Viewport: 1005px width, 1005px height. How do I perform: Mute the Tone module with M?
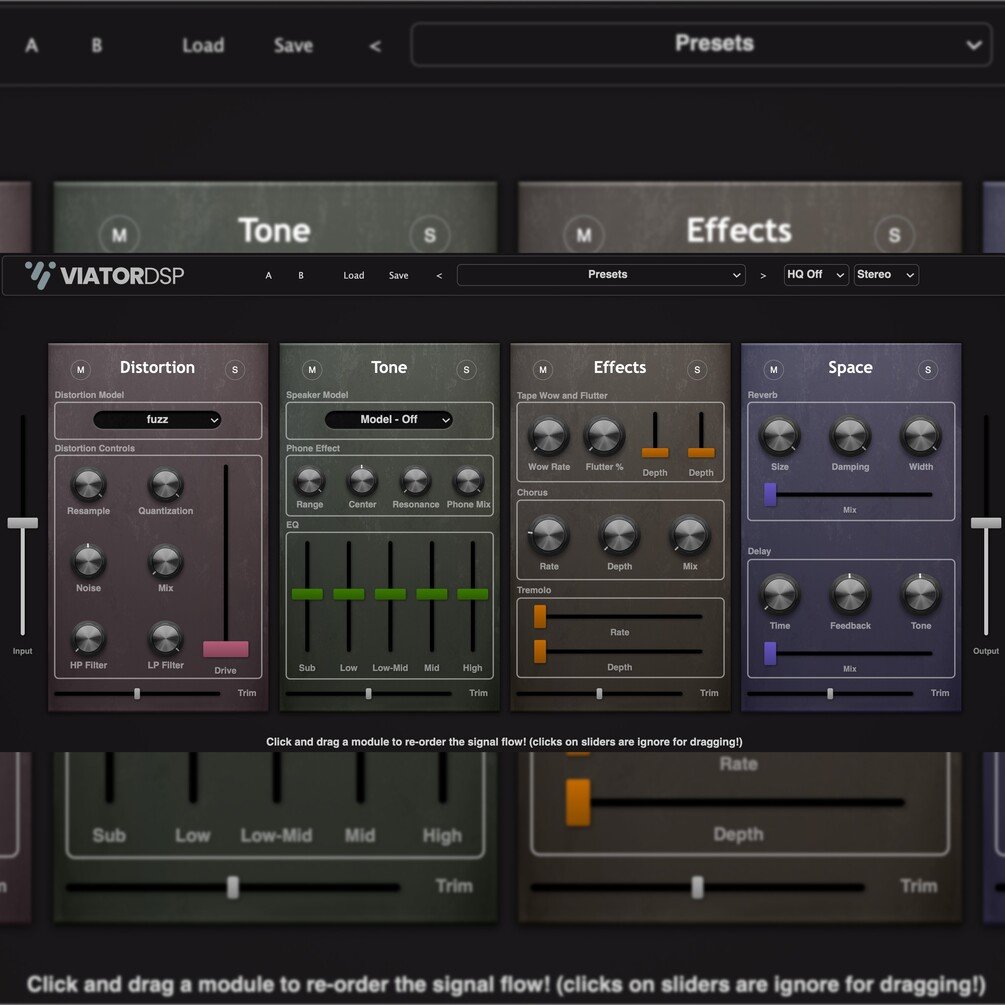click(312, 370)
